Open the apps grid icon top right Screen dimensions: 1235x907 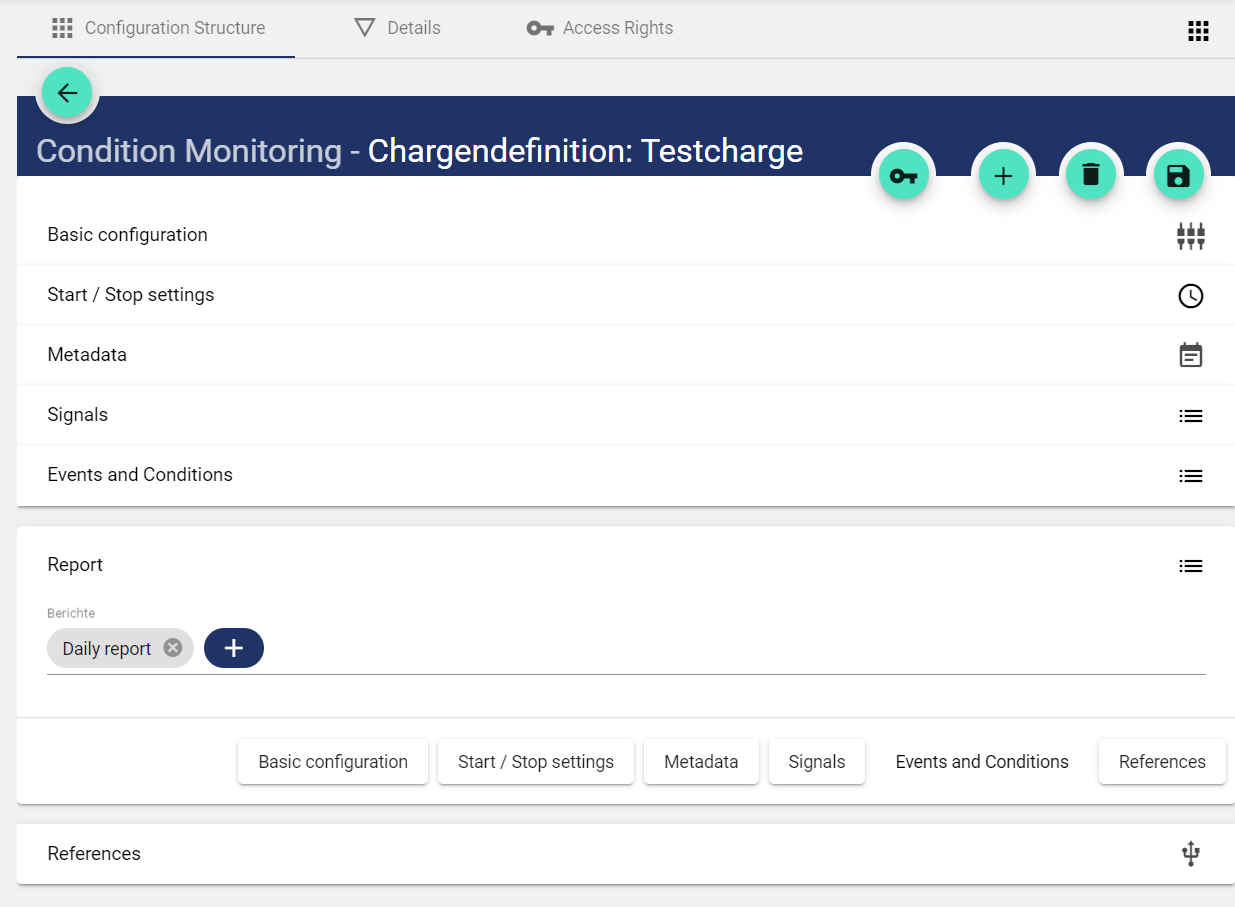tap(1198, 31)
